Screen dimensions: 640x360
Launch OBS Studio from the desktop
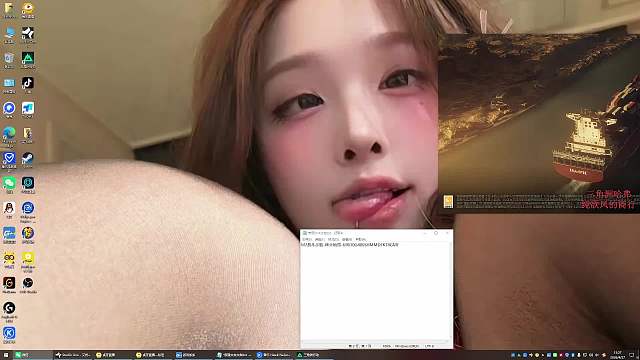[x=28, y=285]
